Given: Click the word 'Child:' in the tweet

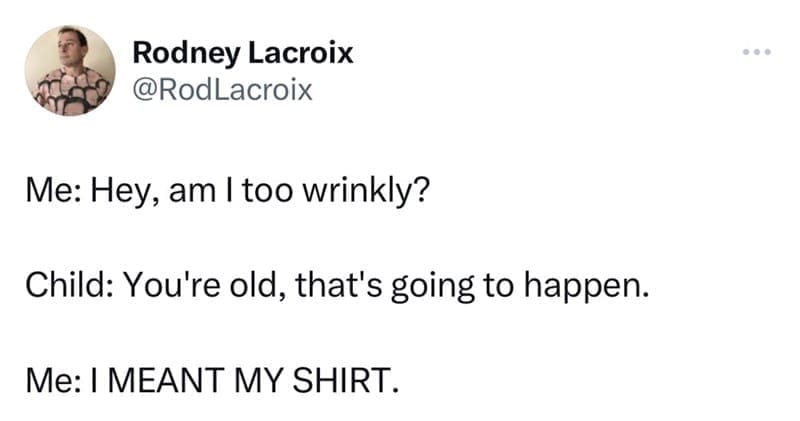Looking at the screenshot, I should tap(70, 285).
